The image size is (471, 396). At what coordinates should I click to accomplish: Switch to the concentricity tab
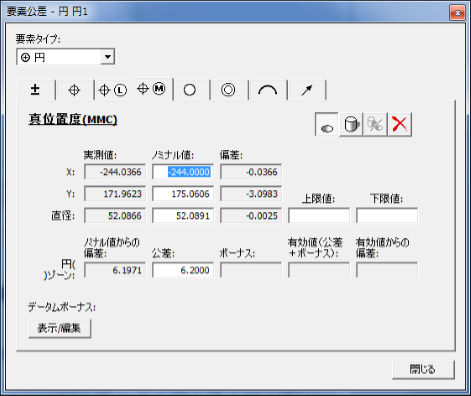tap(228, 90)
